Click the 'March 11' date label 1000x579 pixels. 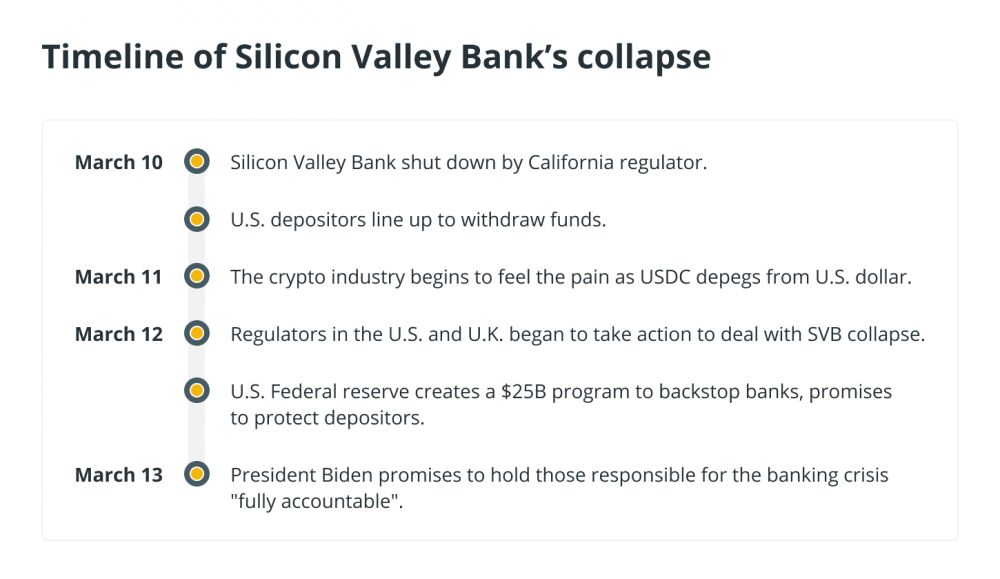(118, 277)
